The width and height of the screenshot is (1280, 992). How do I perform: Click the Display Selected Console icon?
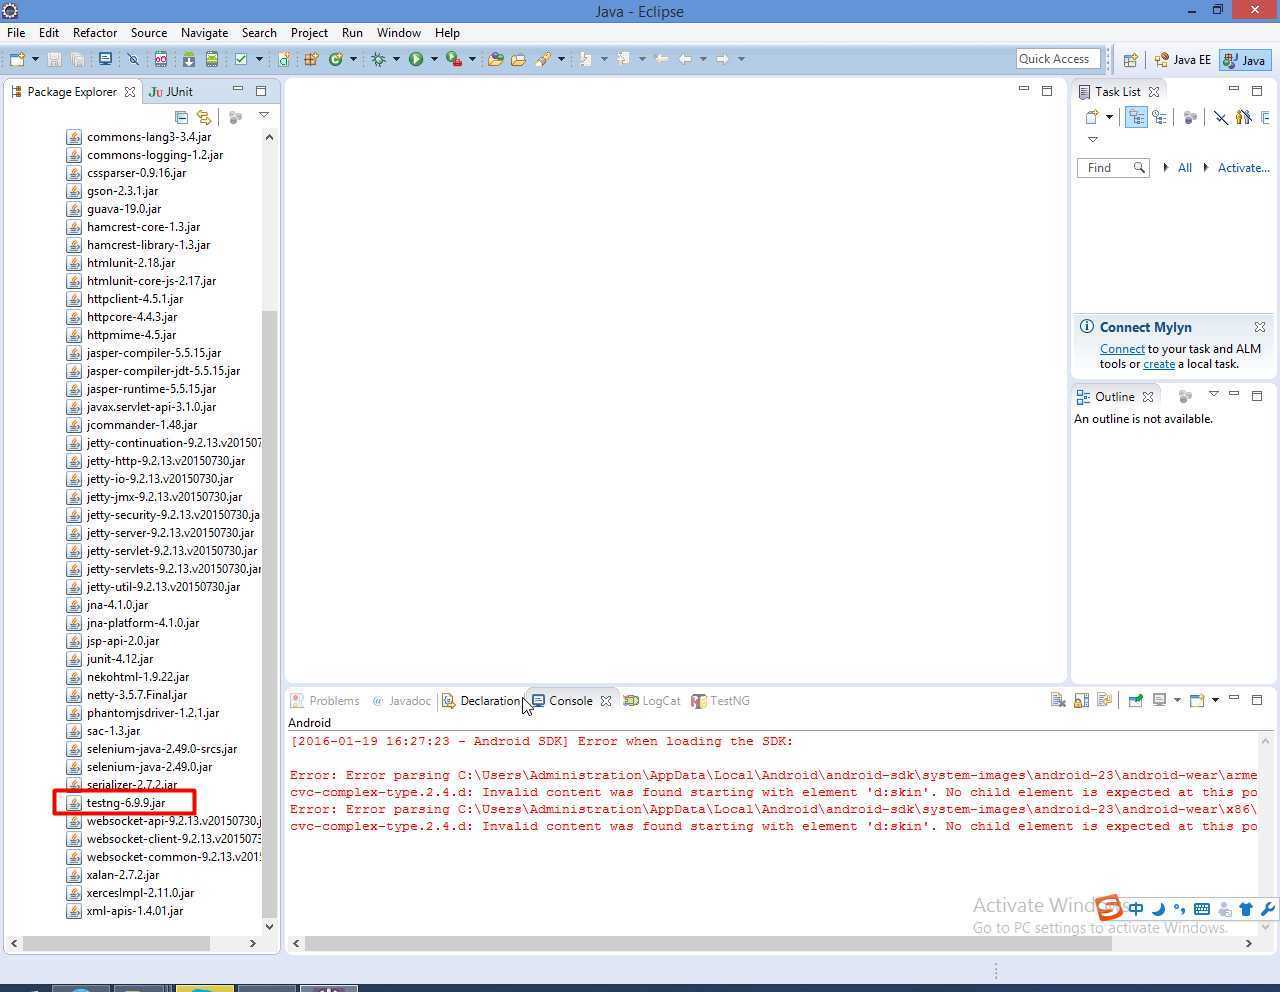tap(1159, 700)
